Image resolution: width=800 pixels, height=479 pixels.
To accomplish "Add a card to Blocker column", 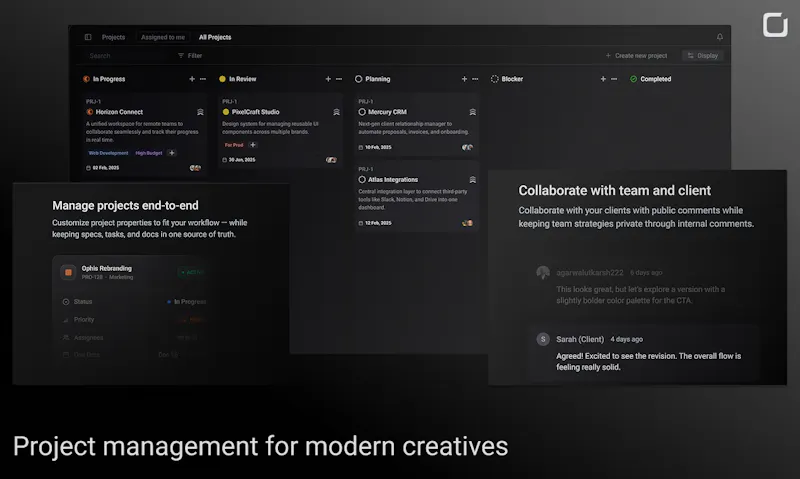I will point(603,79).
